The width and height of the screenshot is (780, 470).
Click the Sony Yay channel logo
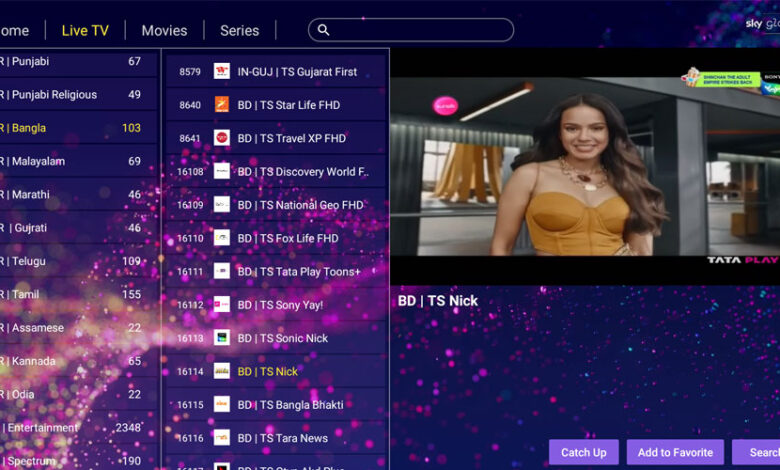(x=222, y=304)
